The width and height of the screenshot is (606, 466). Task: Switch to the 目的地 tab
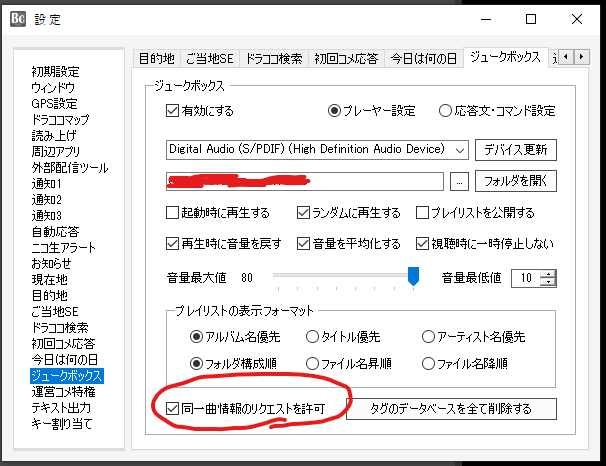[157, 59]
